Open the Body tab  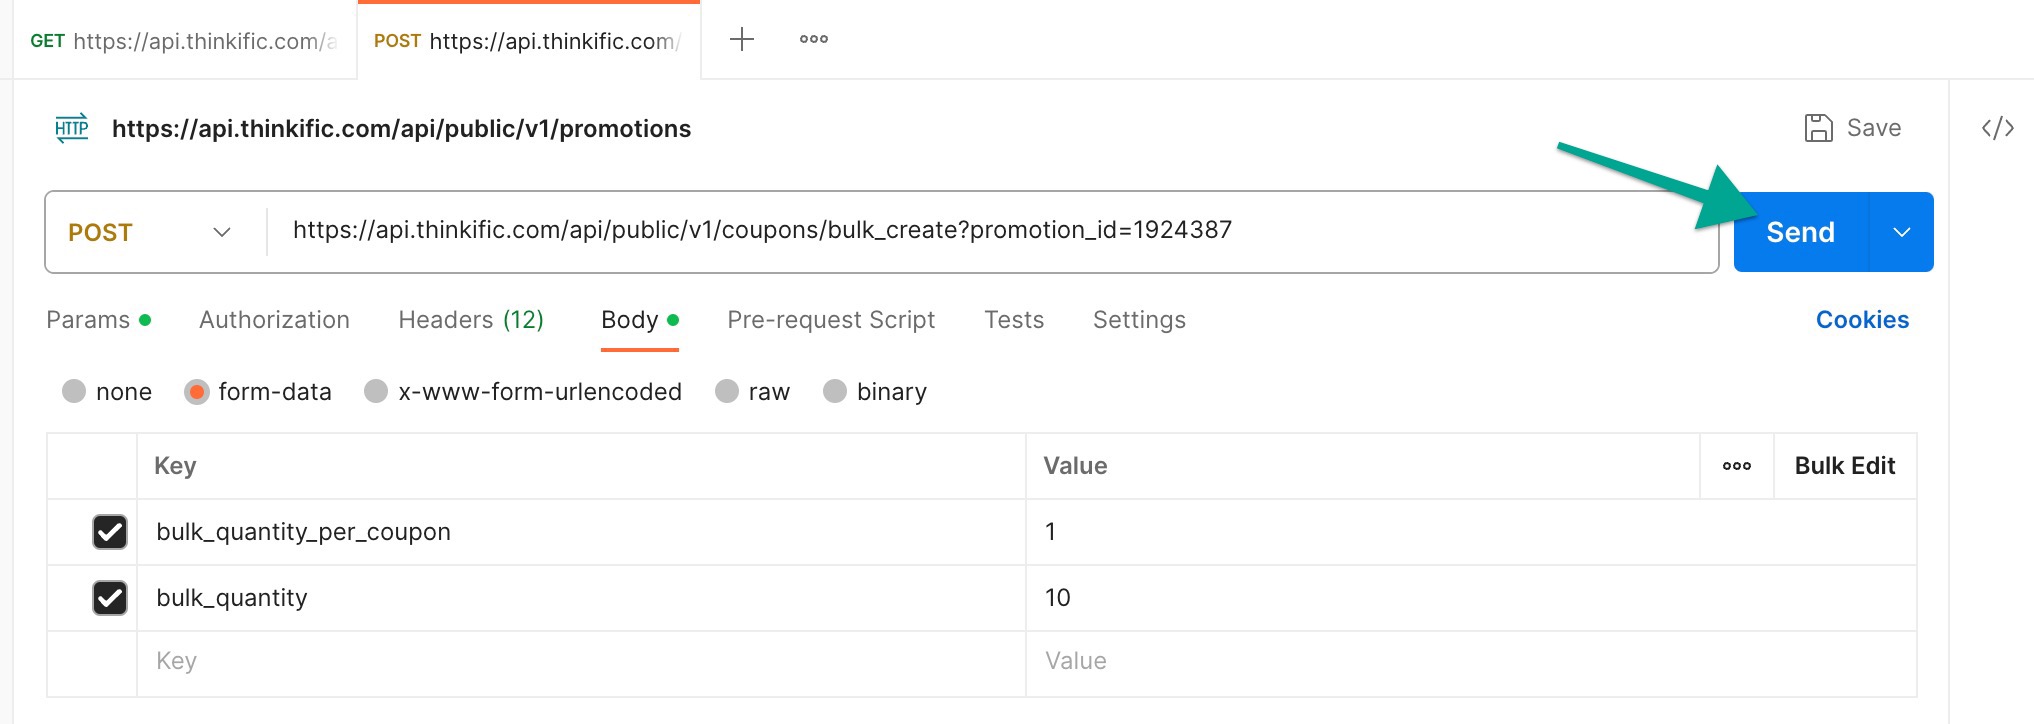pyautogui.click(x=640, y=320)
